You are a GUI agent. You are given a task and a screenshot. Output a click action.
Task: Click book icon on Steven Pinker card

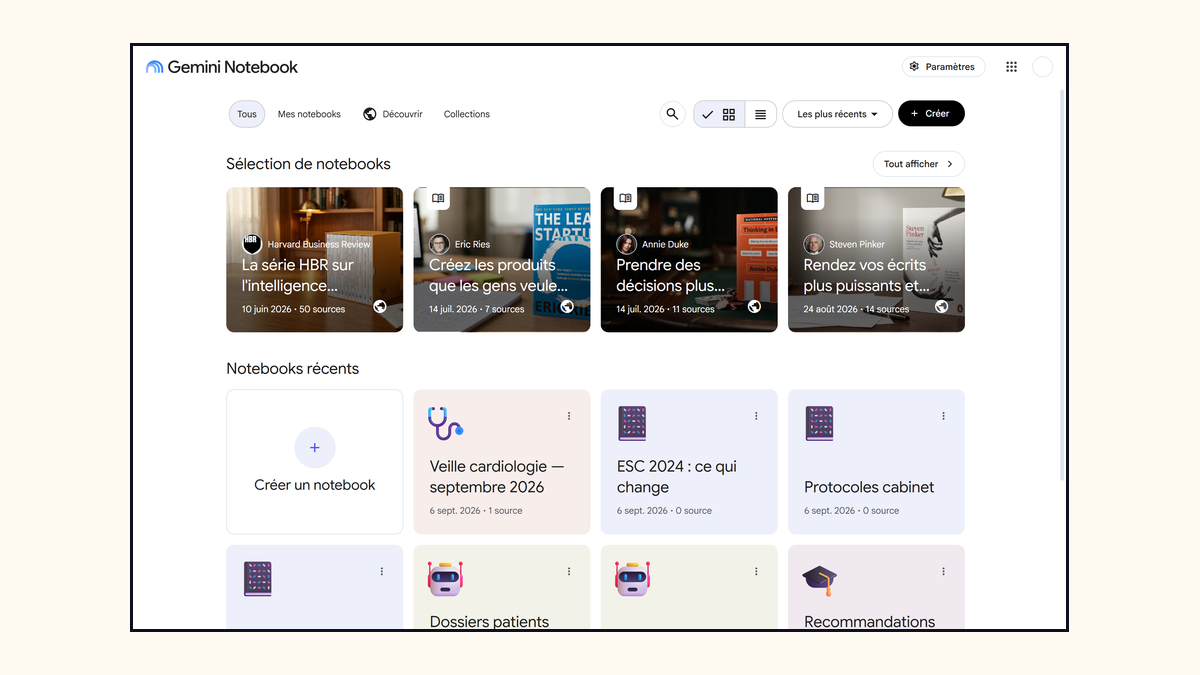813,198
